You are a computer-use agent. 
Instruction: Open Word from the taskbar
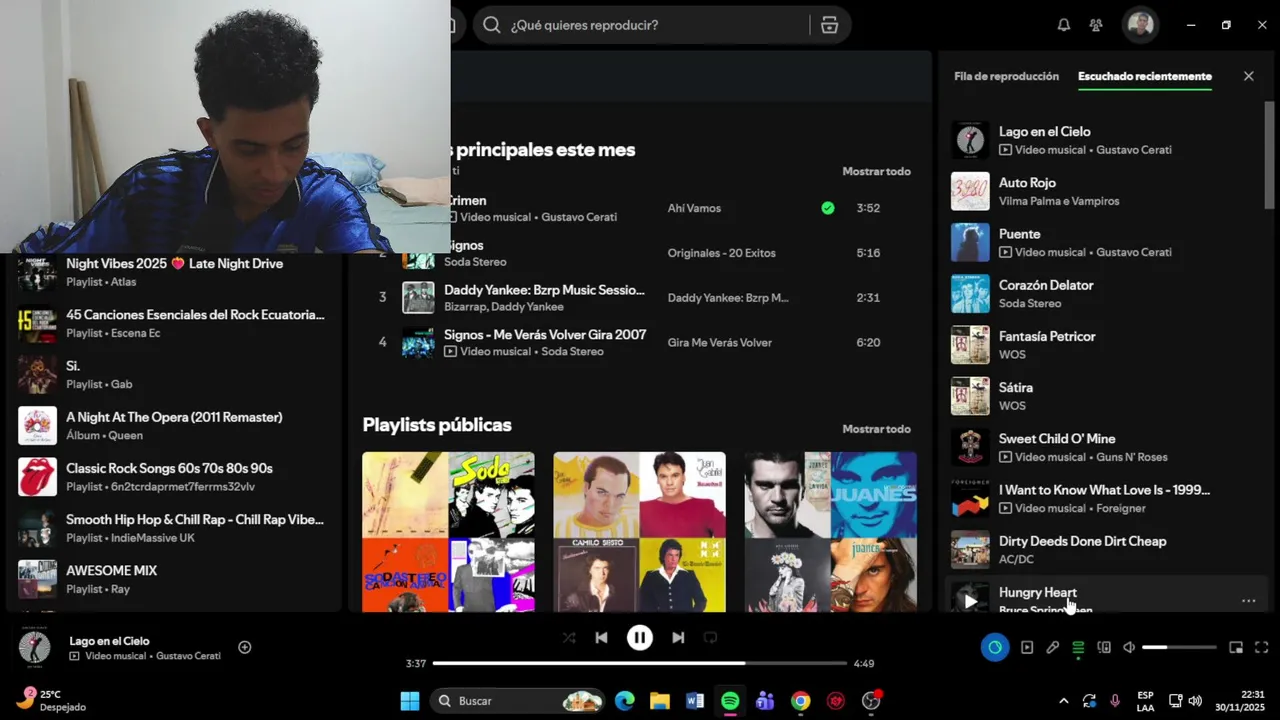coord(695,701)
